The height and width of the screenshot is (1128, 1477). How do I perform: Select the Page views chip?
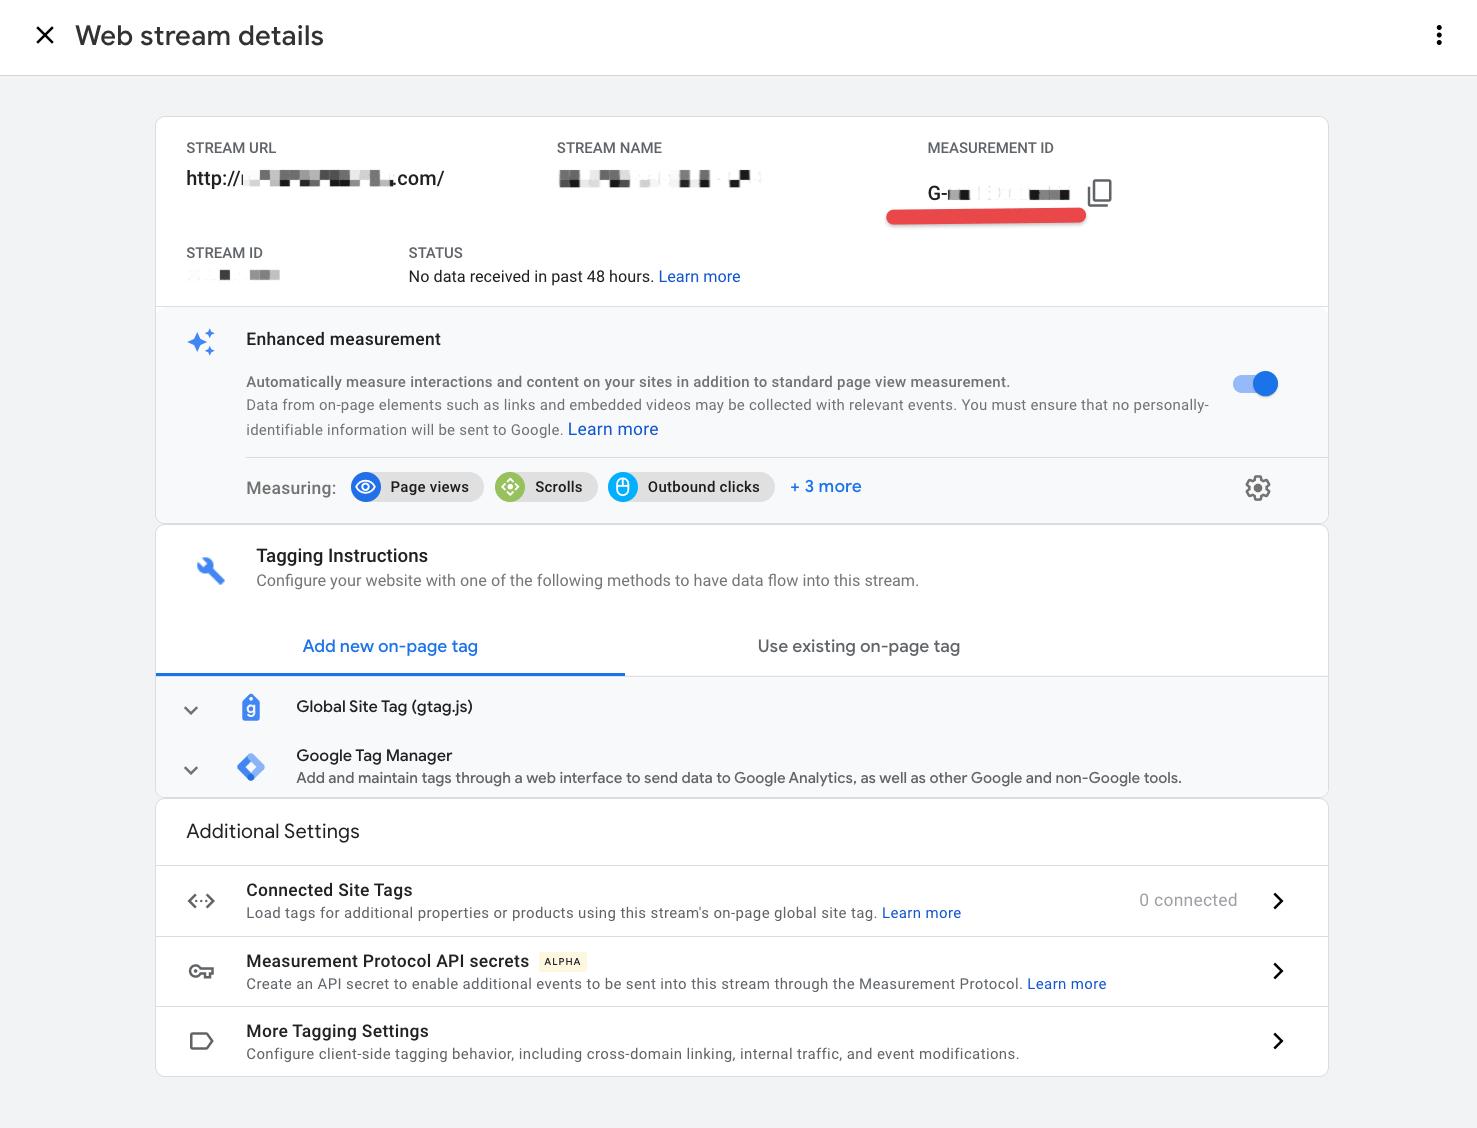(x=417, y=487)
